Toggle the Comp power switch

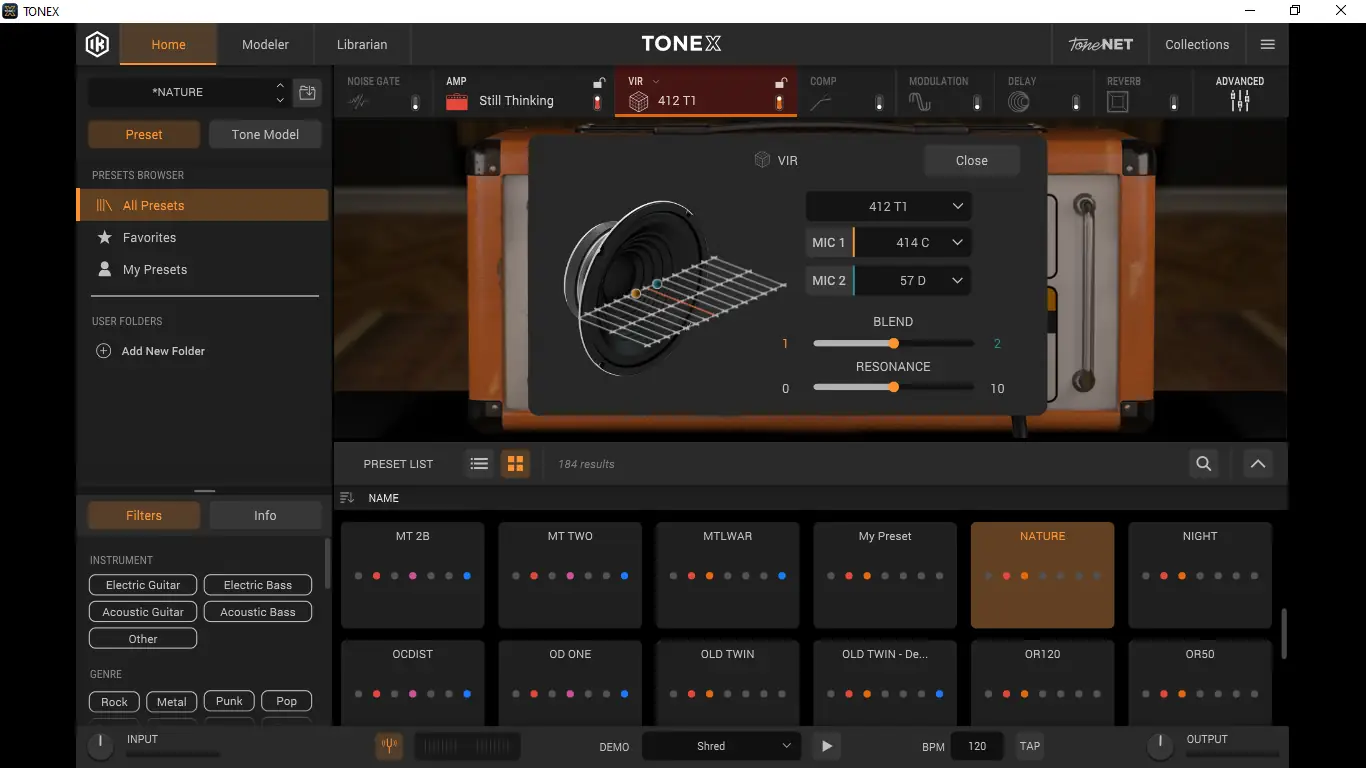879,102
